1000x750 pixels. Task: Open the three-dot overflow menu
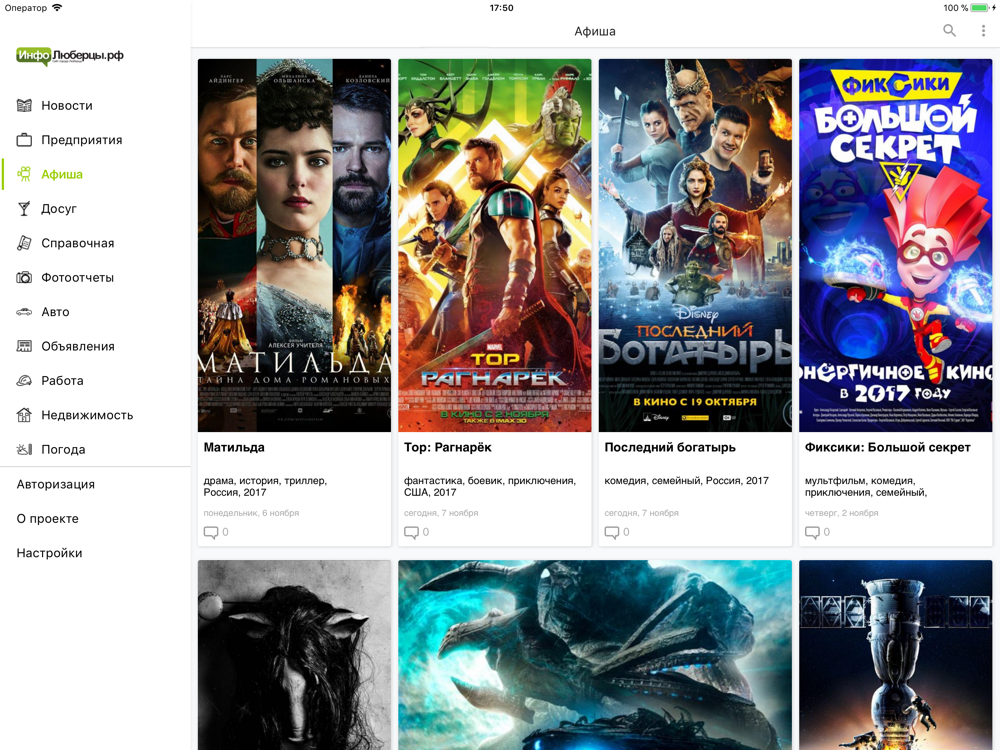(983, 31)
